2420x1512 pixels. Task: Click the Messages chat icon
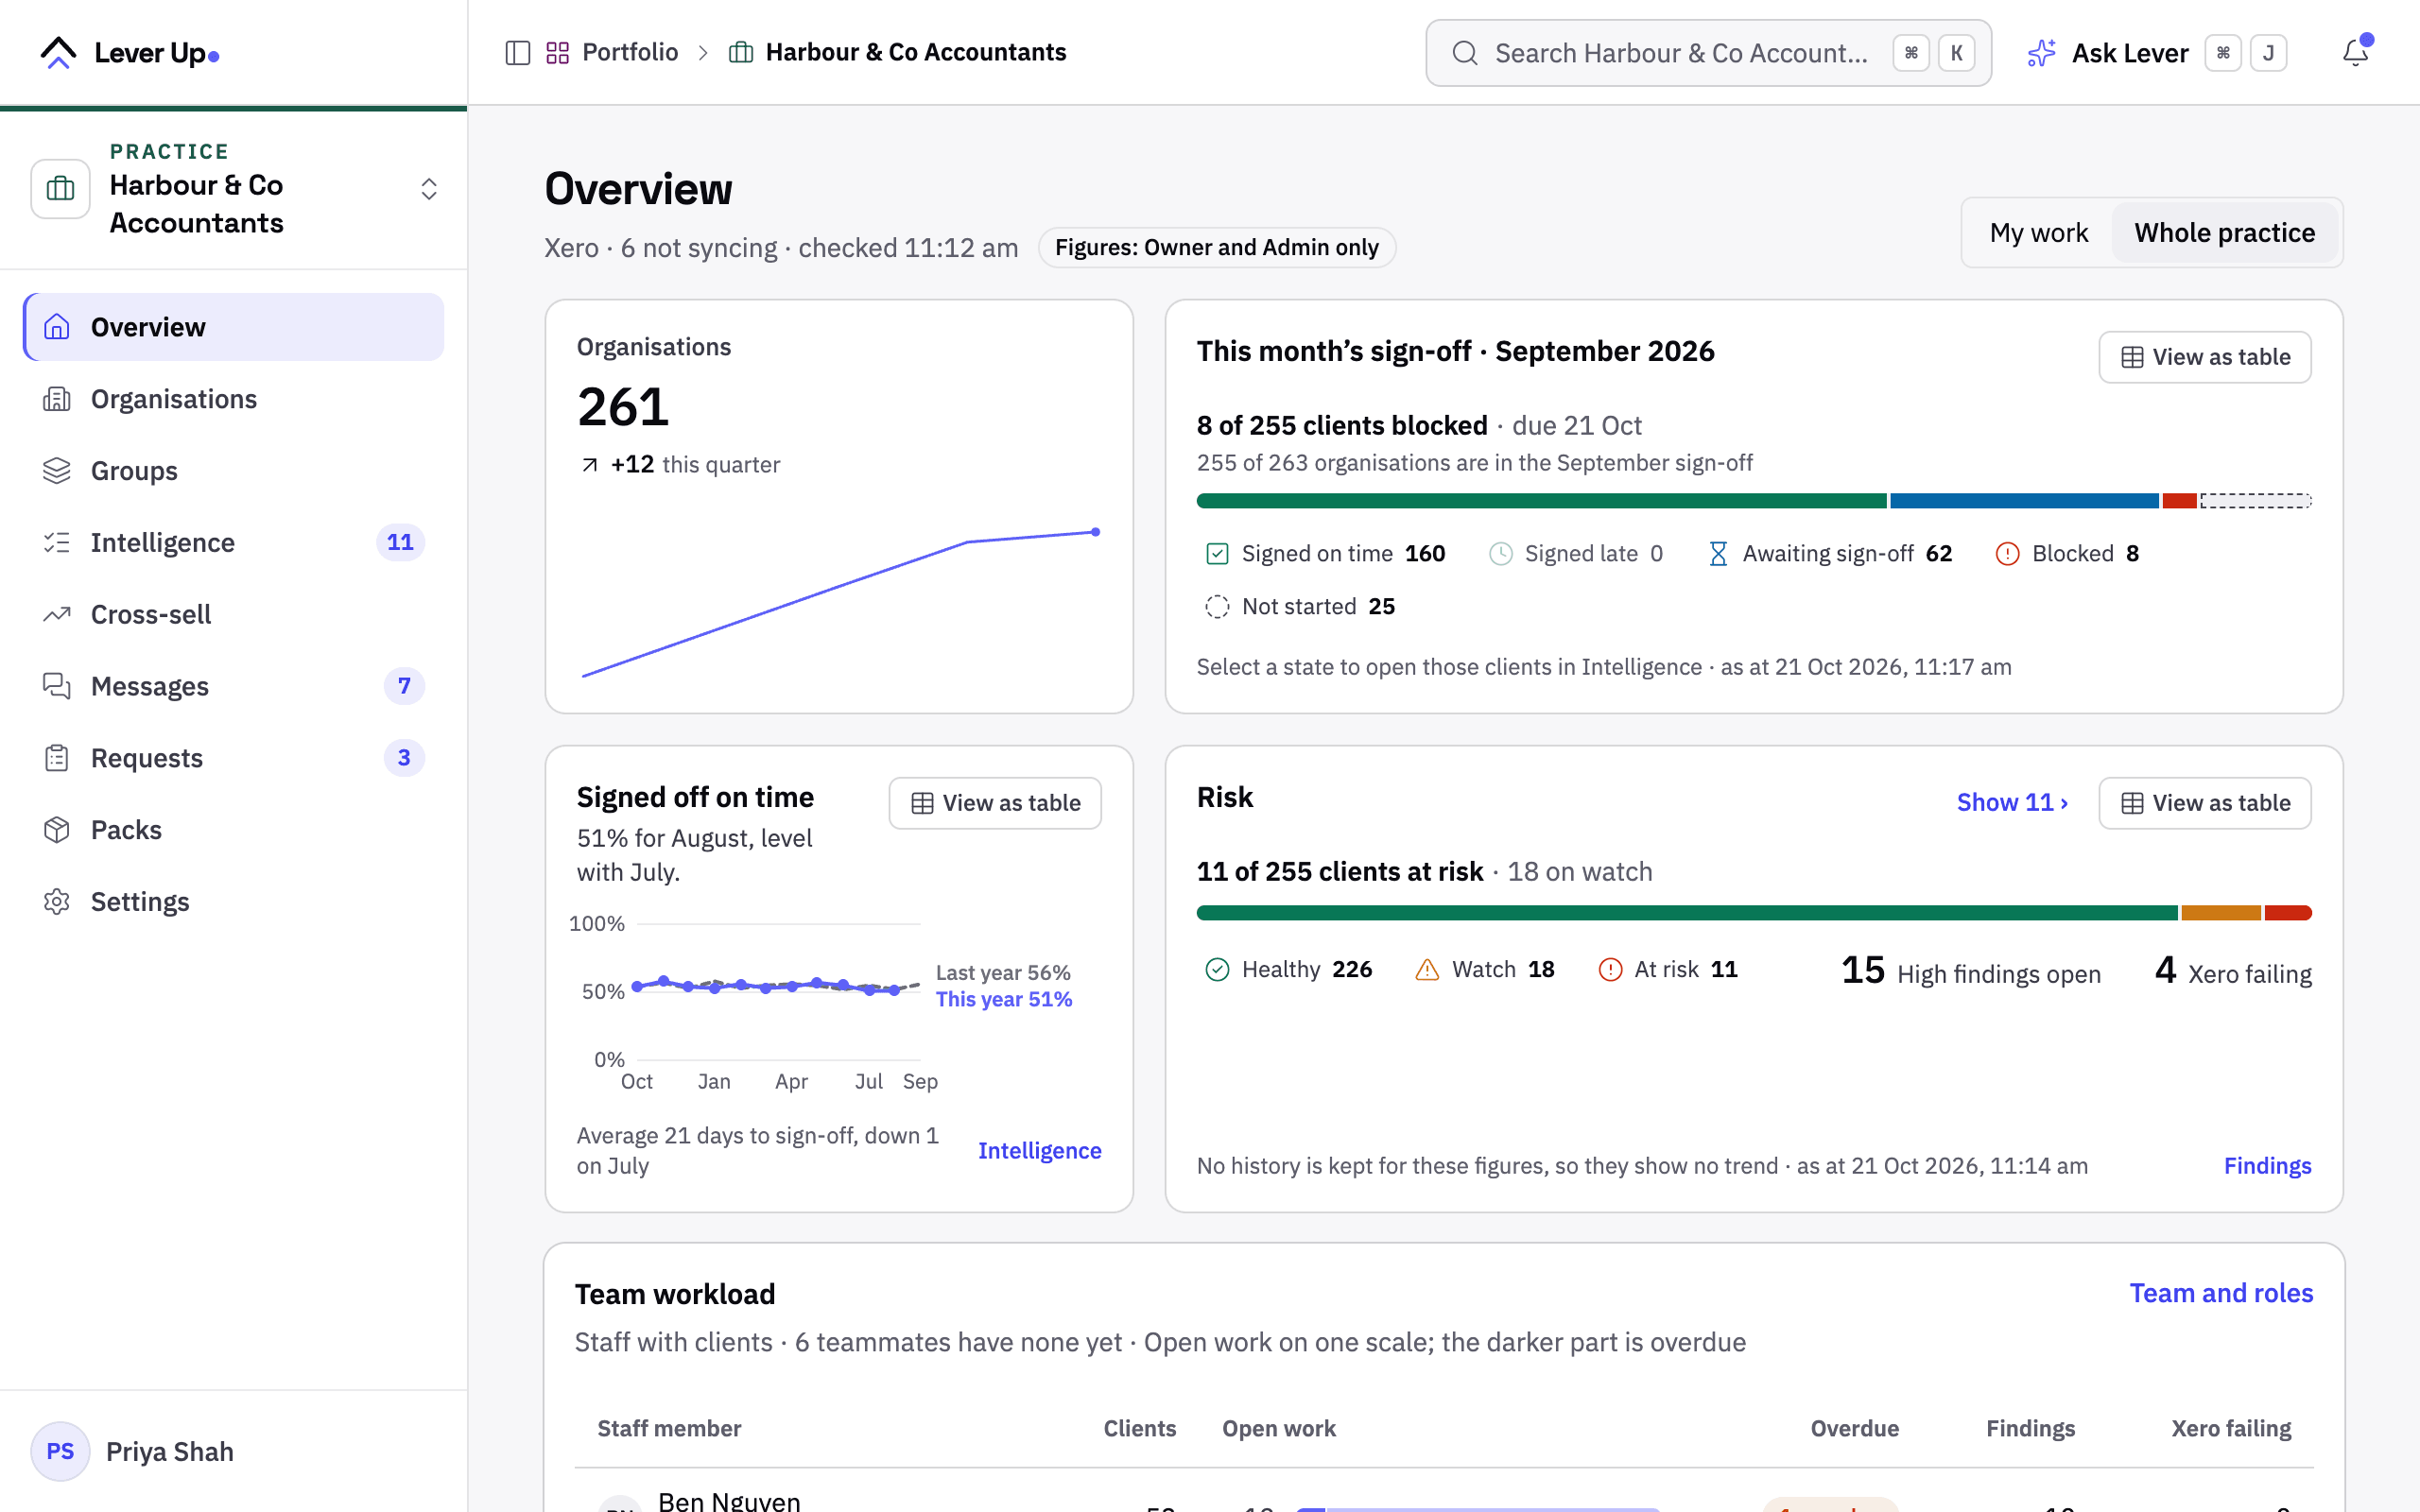[57, 686]
